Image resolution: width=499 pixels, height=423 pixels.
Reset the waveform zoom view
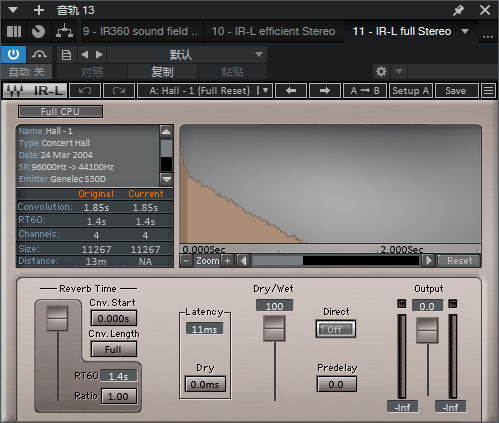pos(460,261)
